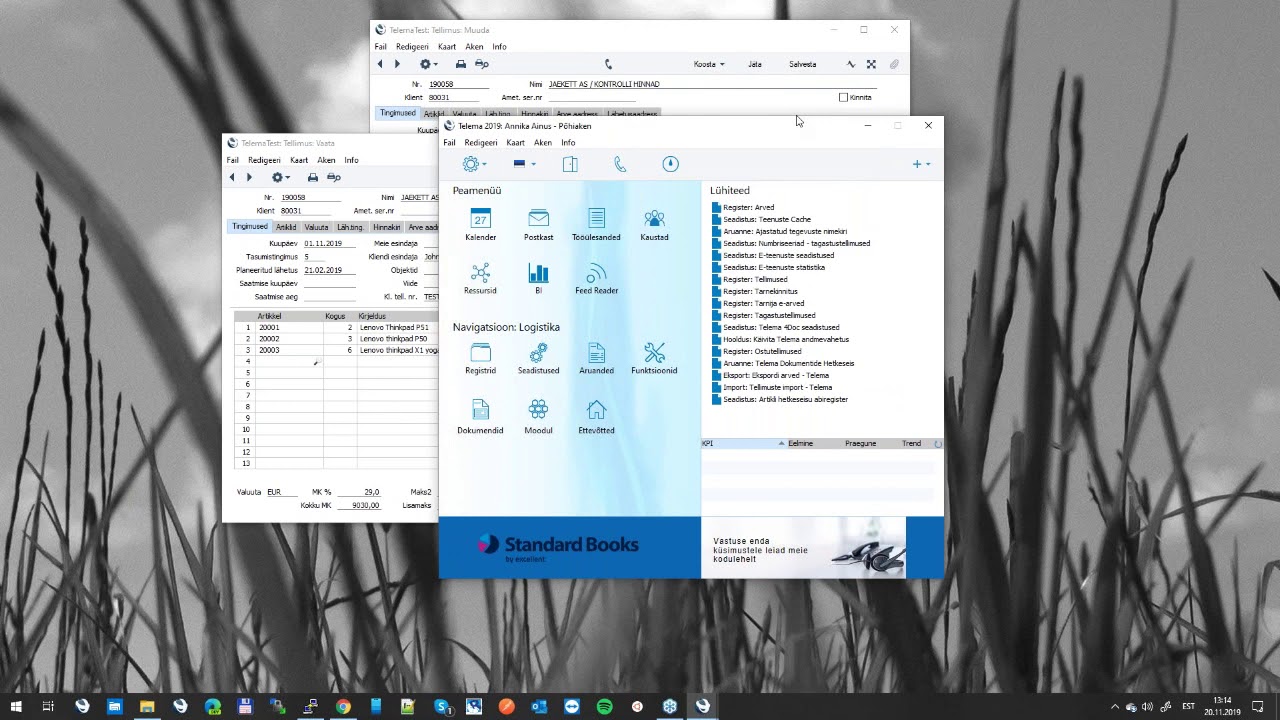This screenshot has width=1280, height=720.
Task: Open the Aken menu in Muuda window
Action: pos(474,47)
